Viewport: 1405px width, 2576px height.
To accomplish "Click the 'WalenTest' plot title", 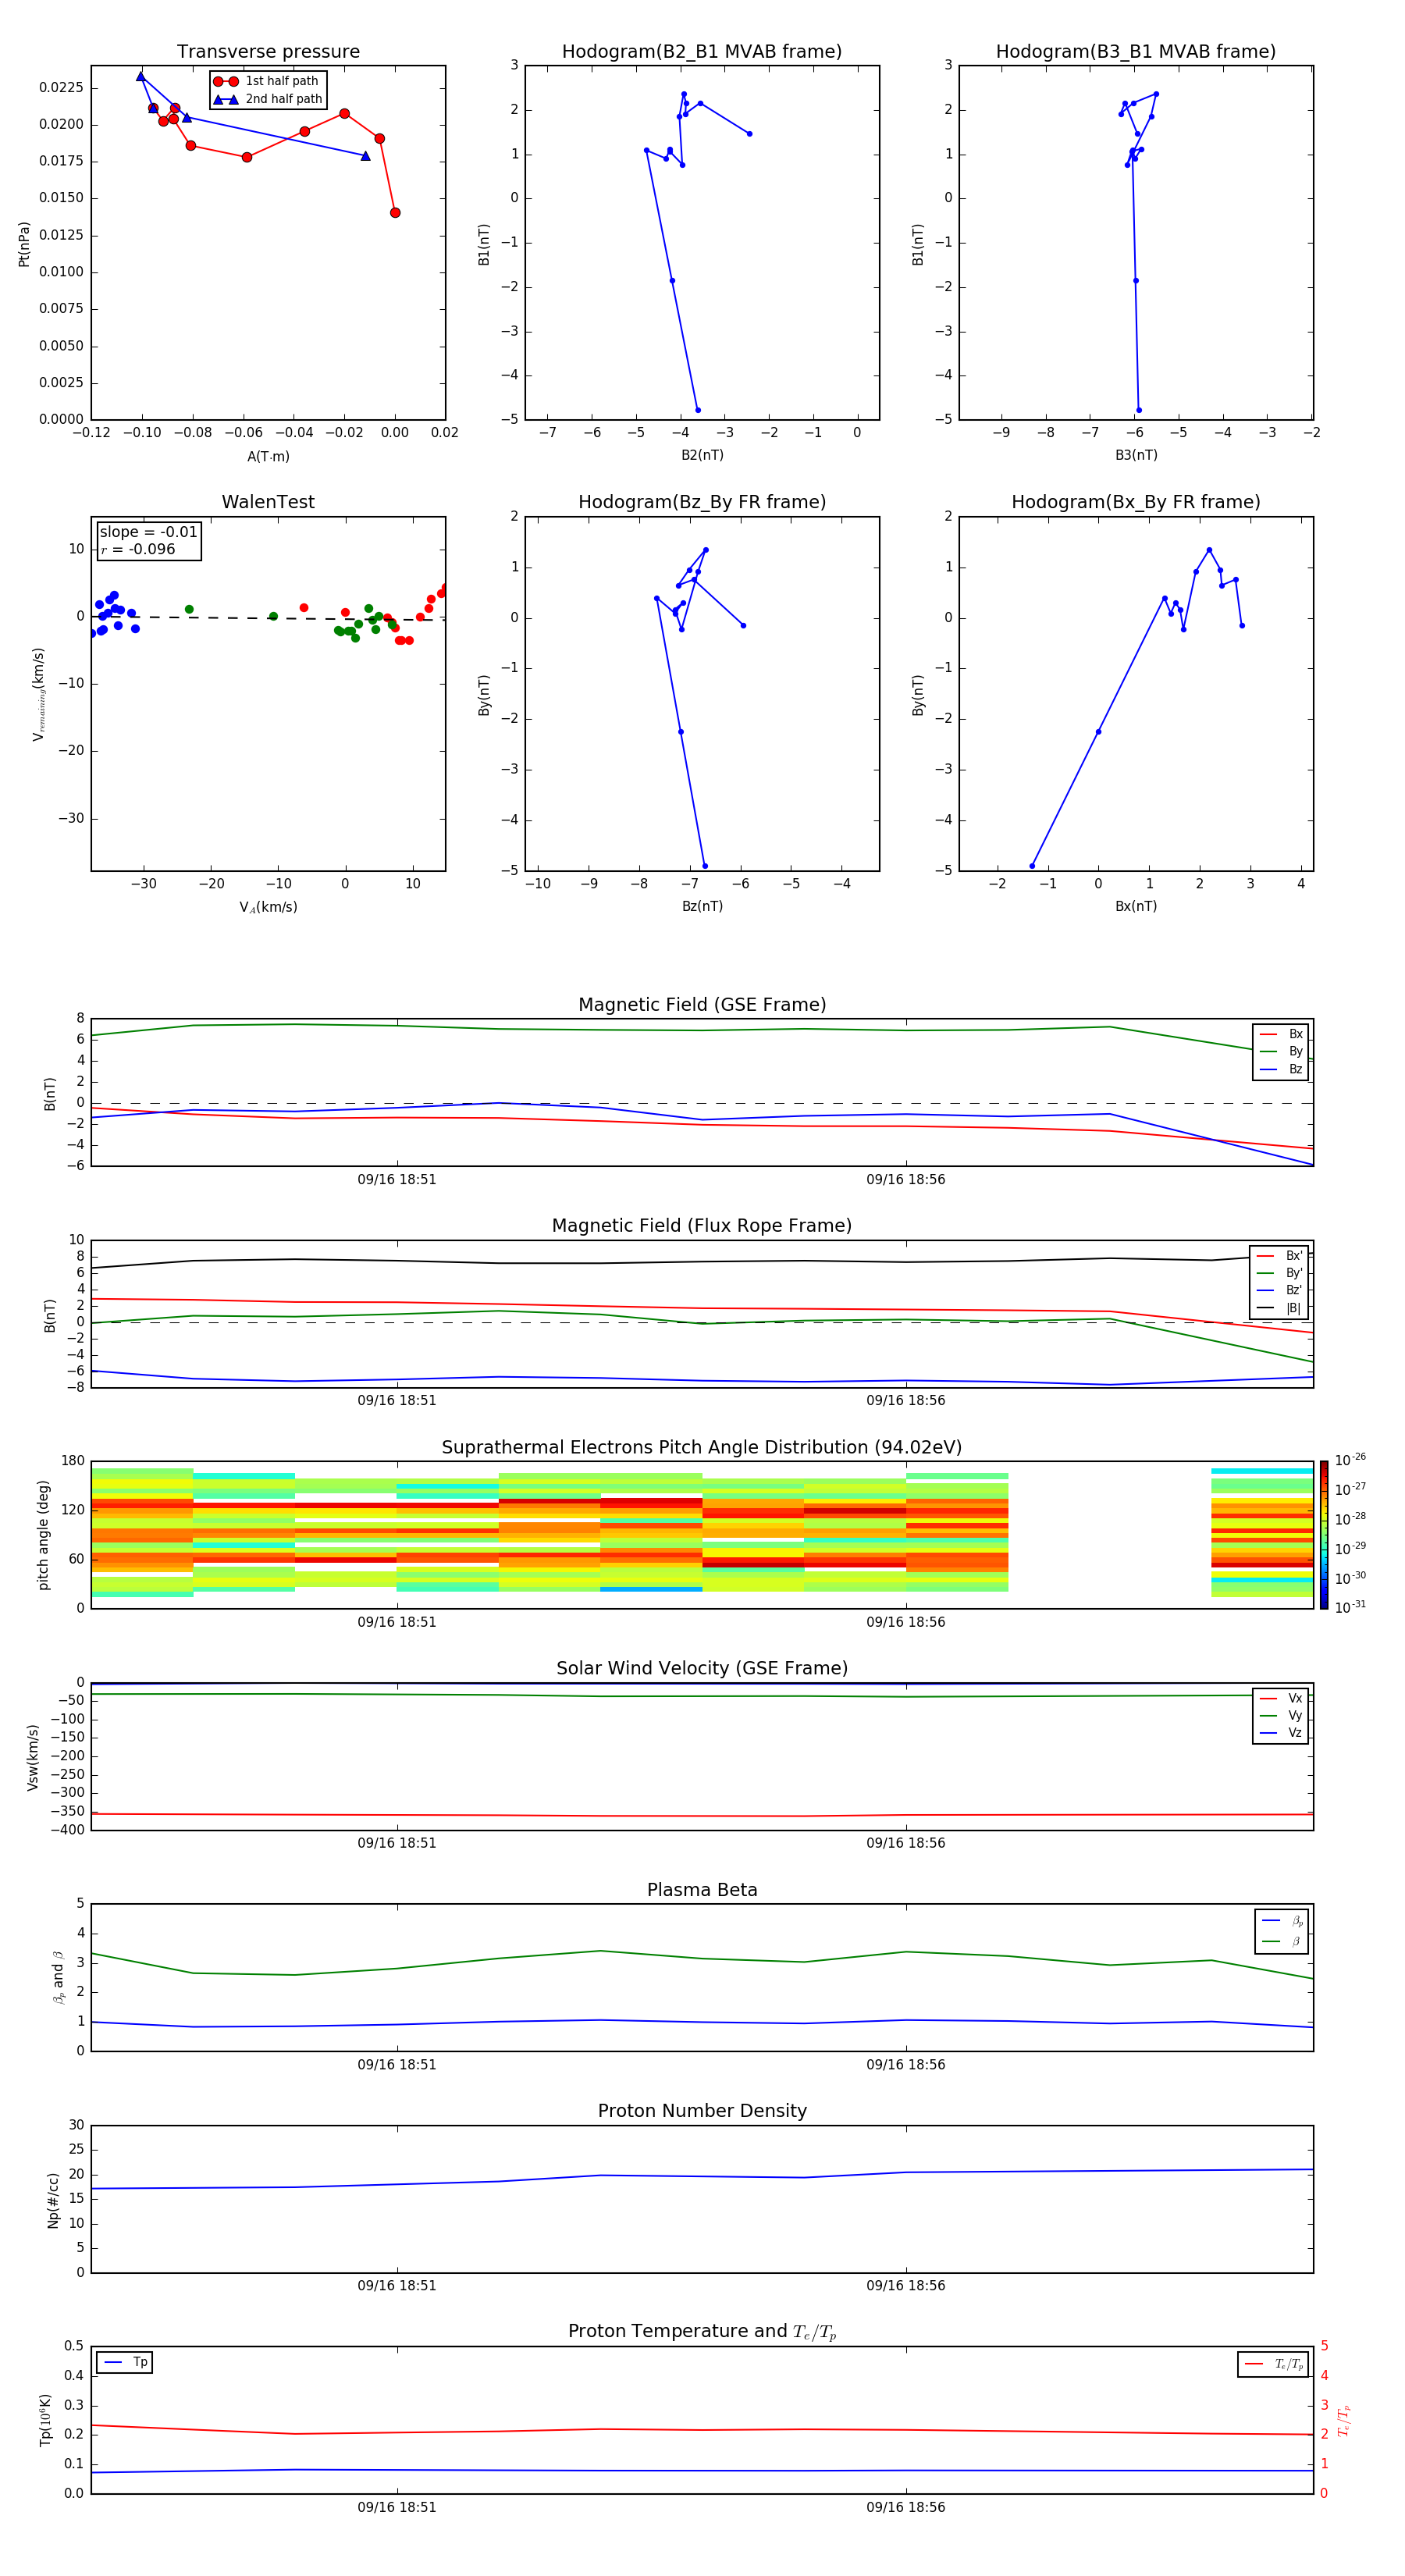I will click(268, 502).
